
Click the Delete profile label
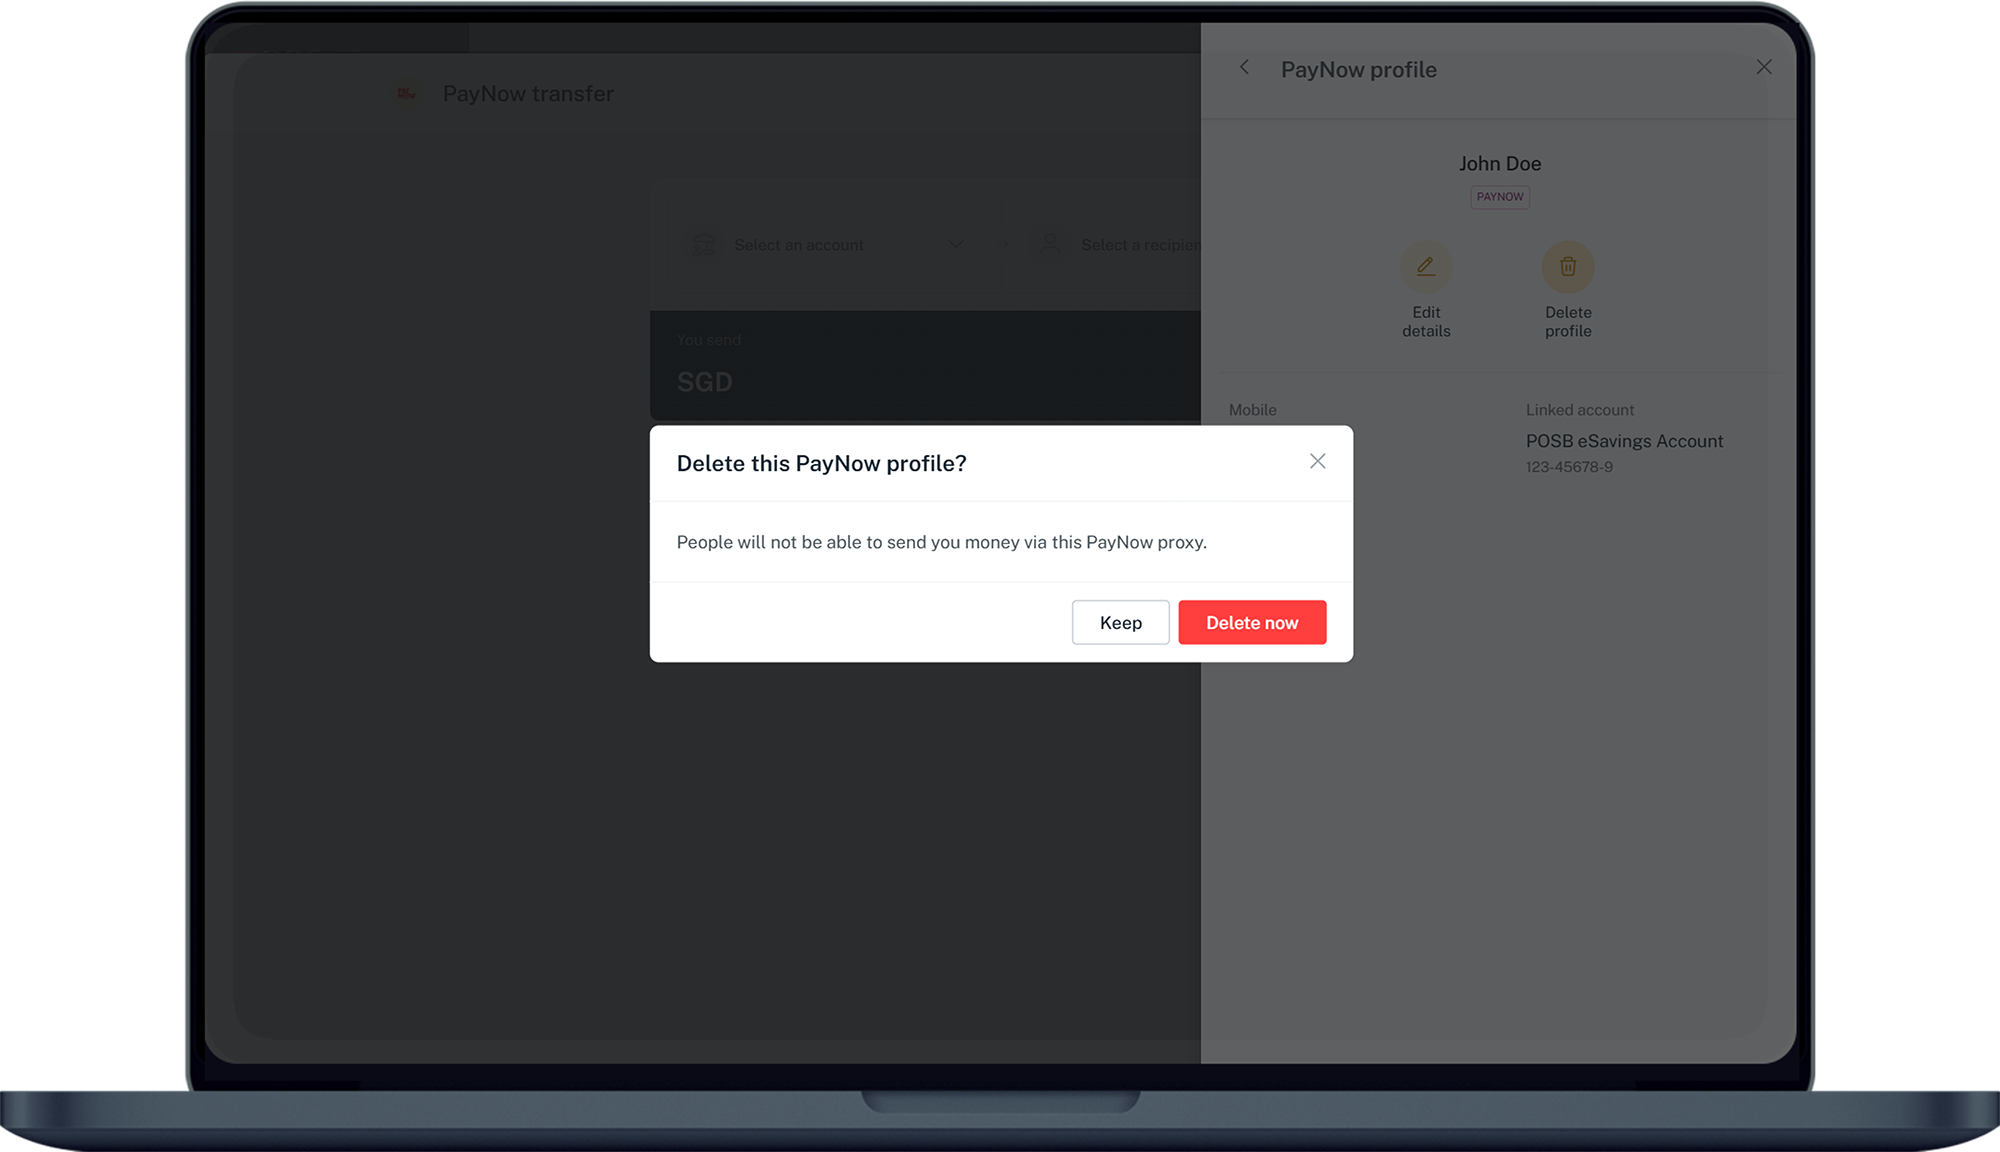coord(1568,321)
